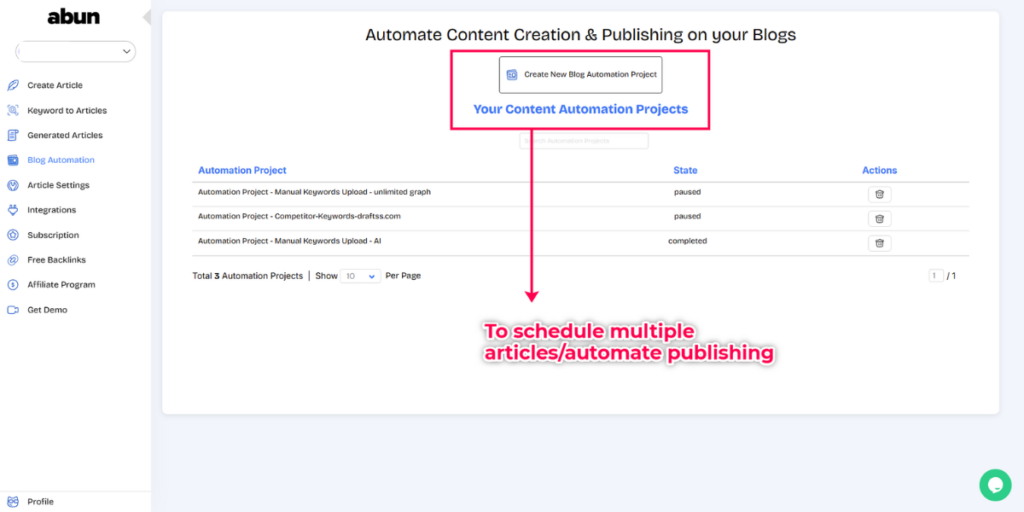This screenshot has height=512, width=1024.
Task: Delete the Competitor-Keywords-draftss.com project
Action: [879, 219]
